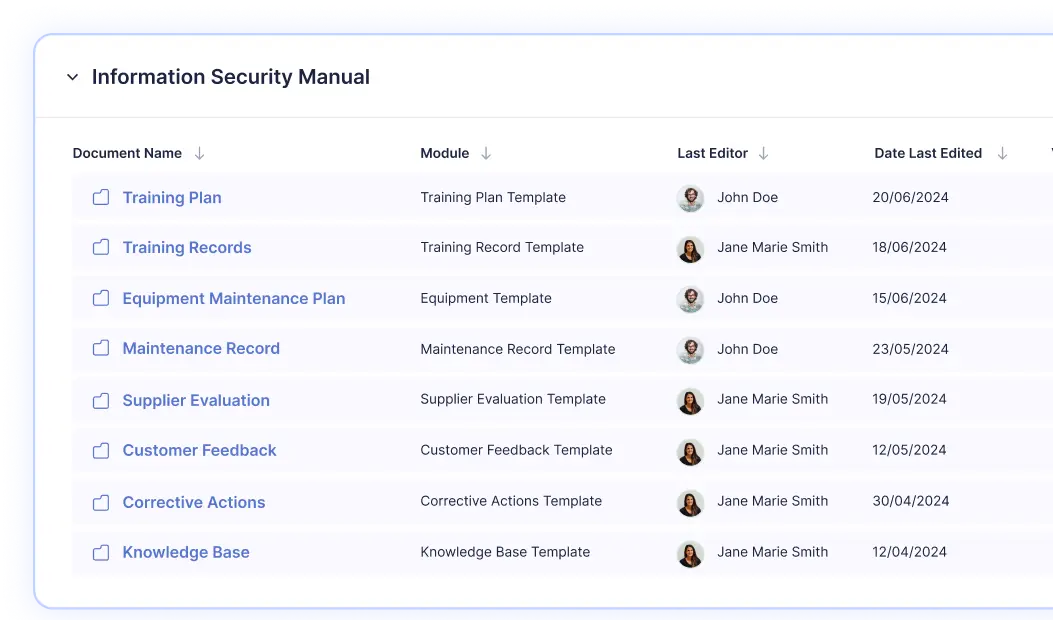Open the Training Plan document
Viewport: 1053px width, 620px height.
click(172, 197)
